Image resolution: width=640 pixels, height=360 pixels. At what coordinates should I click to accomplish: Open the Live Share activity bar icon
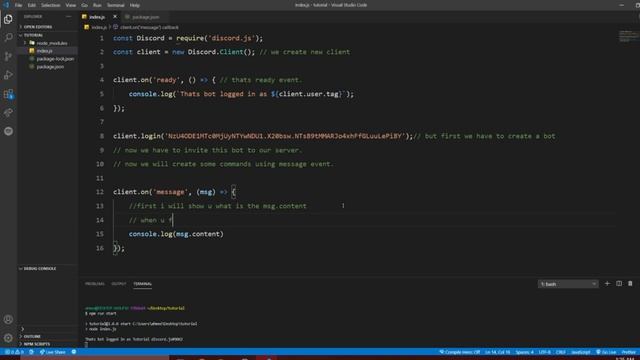point(8,113)
